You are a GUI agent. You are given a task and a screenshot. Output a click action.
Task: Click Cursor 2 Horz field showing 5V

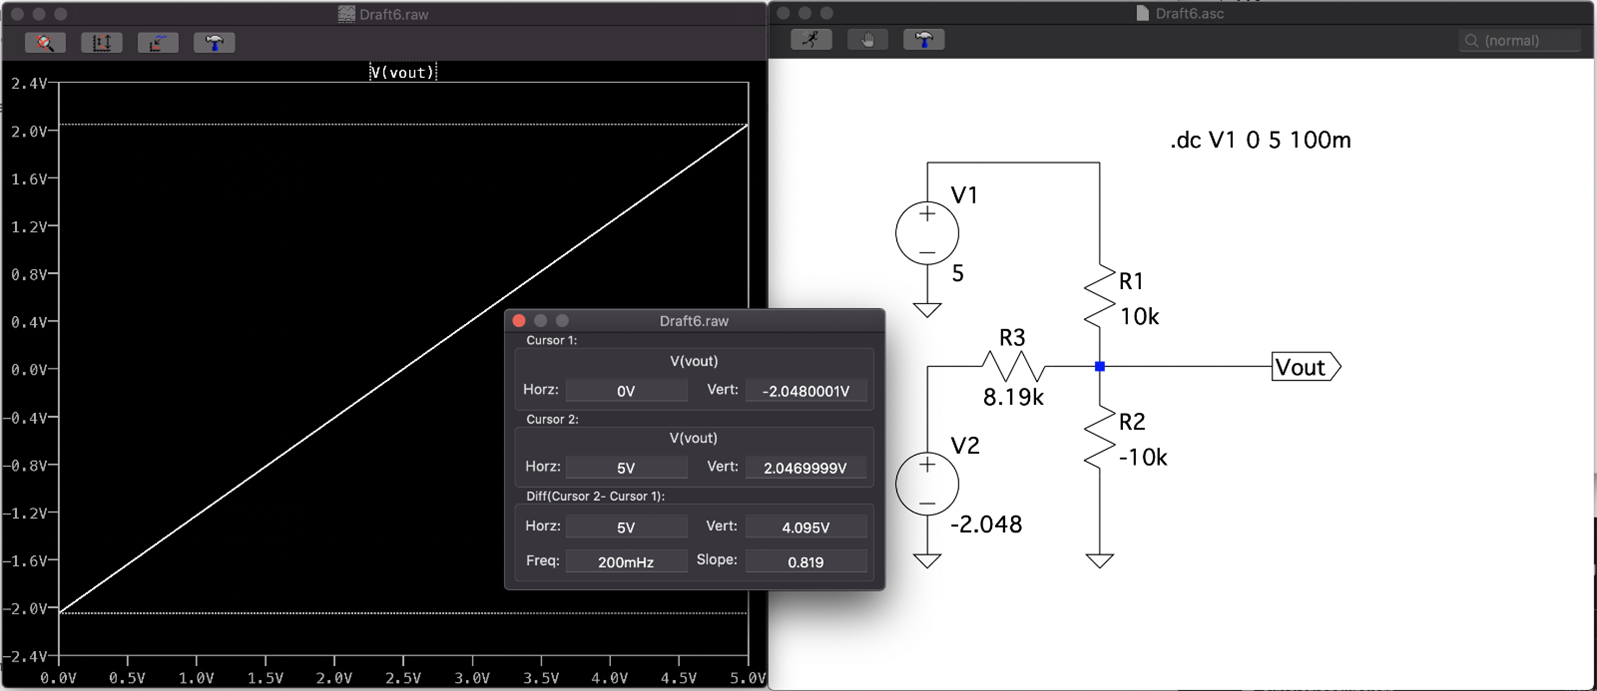point(626,467)
